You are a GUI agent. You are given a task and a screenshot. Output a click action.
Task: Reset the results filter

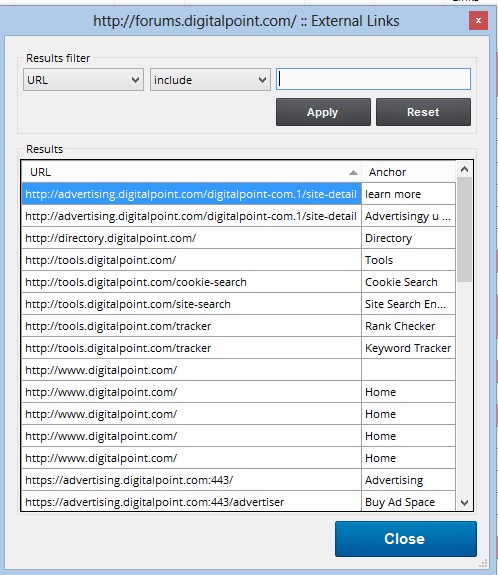coord(423,112)
